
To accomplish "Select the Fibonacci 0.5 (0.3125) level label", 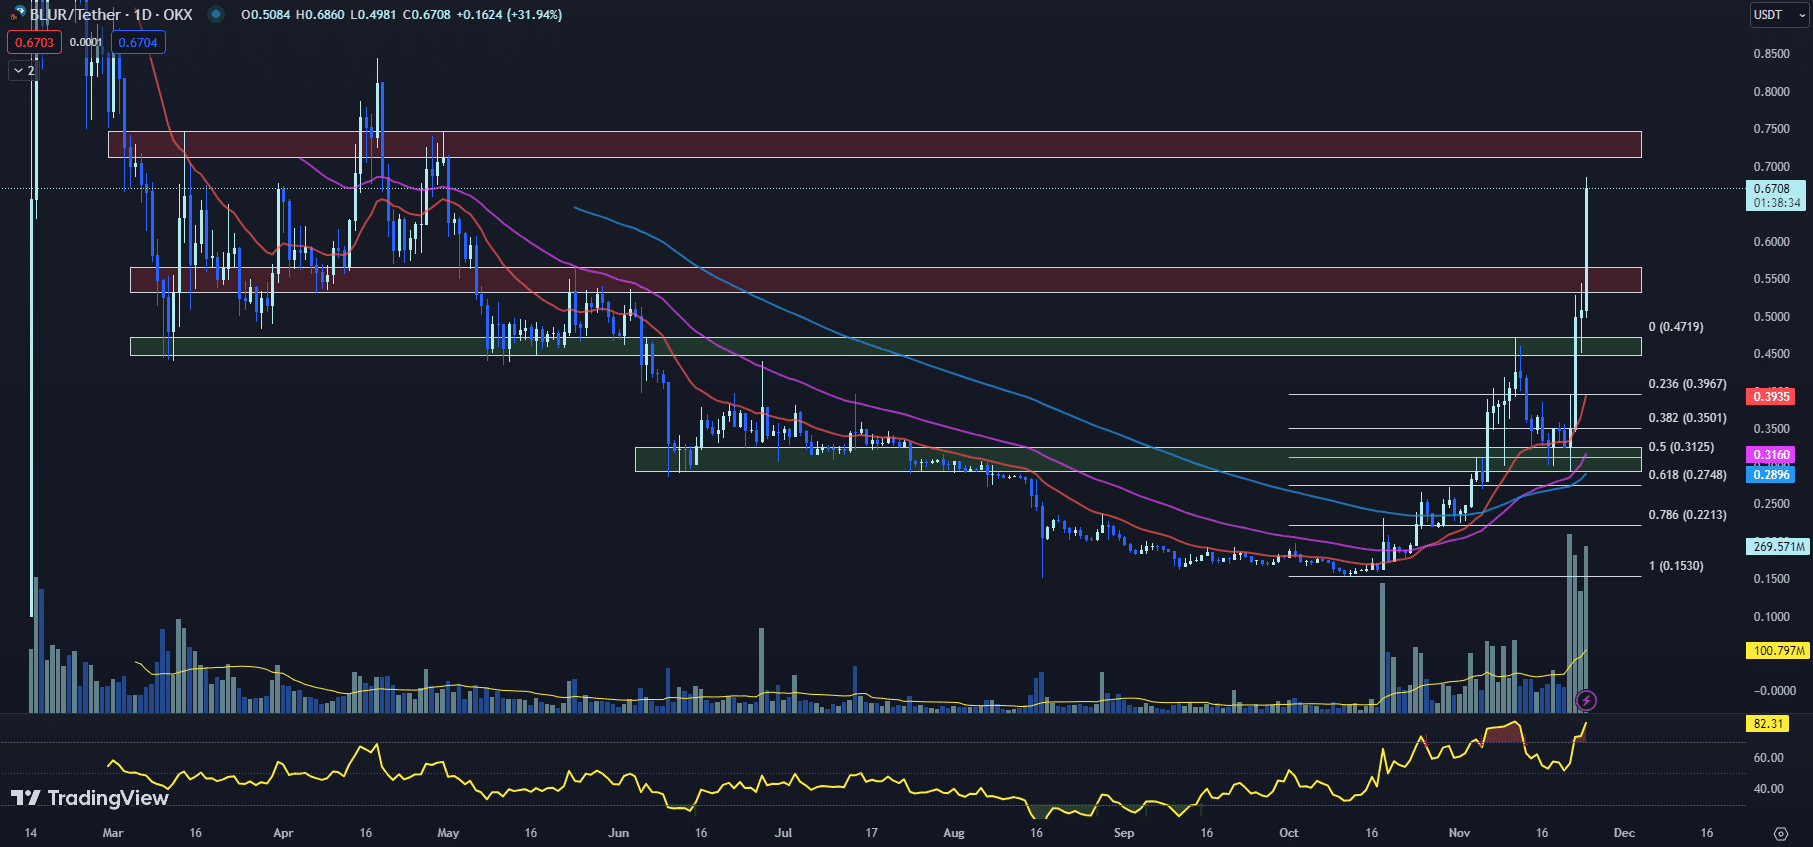I will 1681,447.
